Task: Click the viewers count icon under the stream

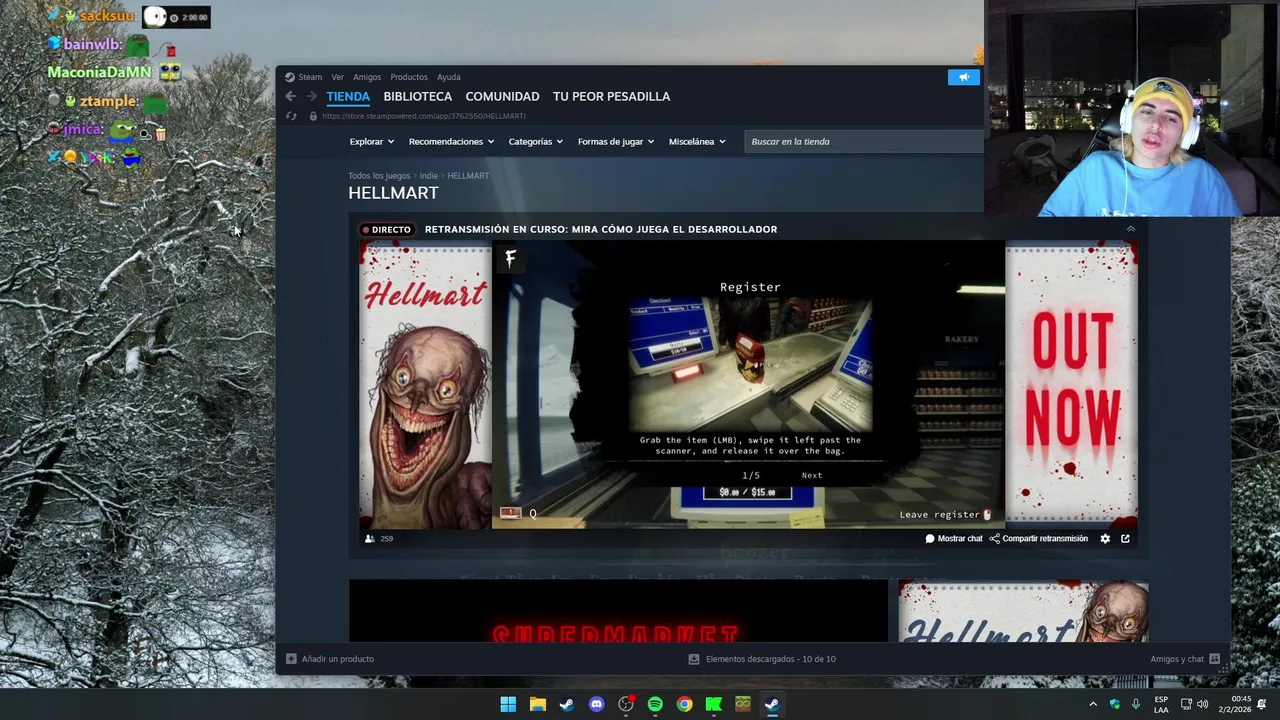Action: pos(370,539)
